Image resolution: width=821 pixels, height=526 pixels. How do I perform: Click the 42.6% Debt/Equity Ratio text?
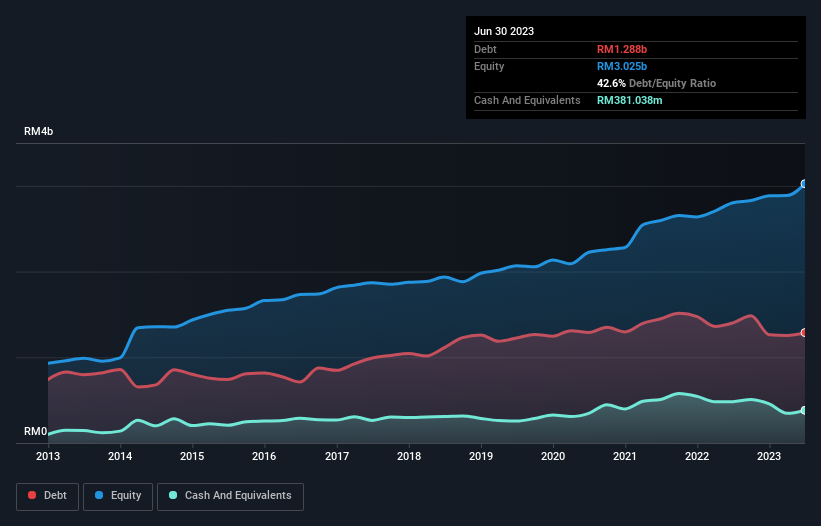tap(657, 83)
